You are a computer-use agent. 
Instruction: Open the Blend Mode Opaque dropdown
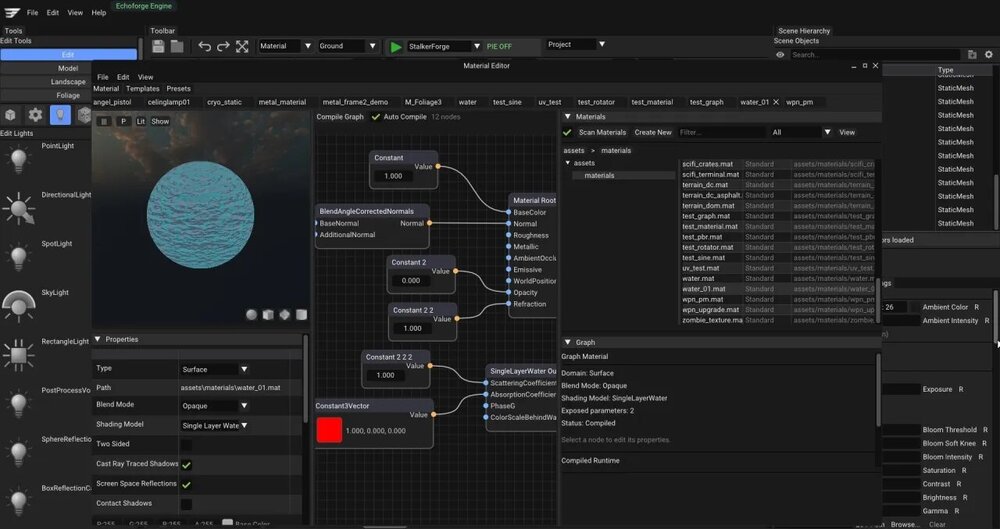214,406
